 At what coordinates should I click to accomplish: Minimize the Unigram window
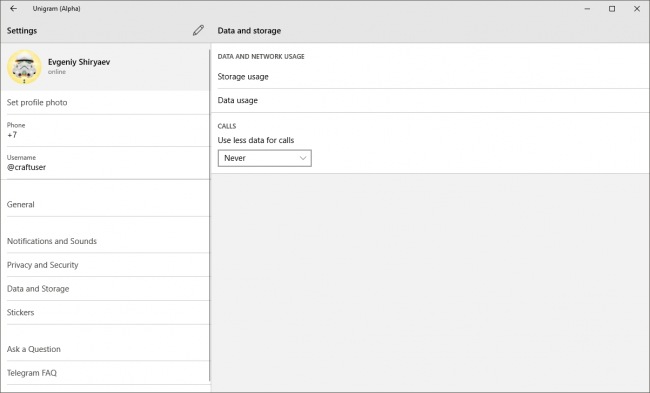click(x=587, y=8)
